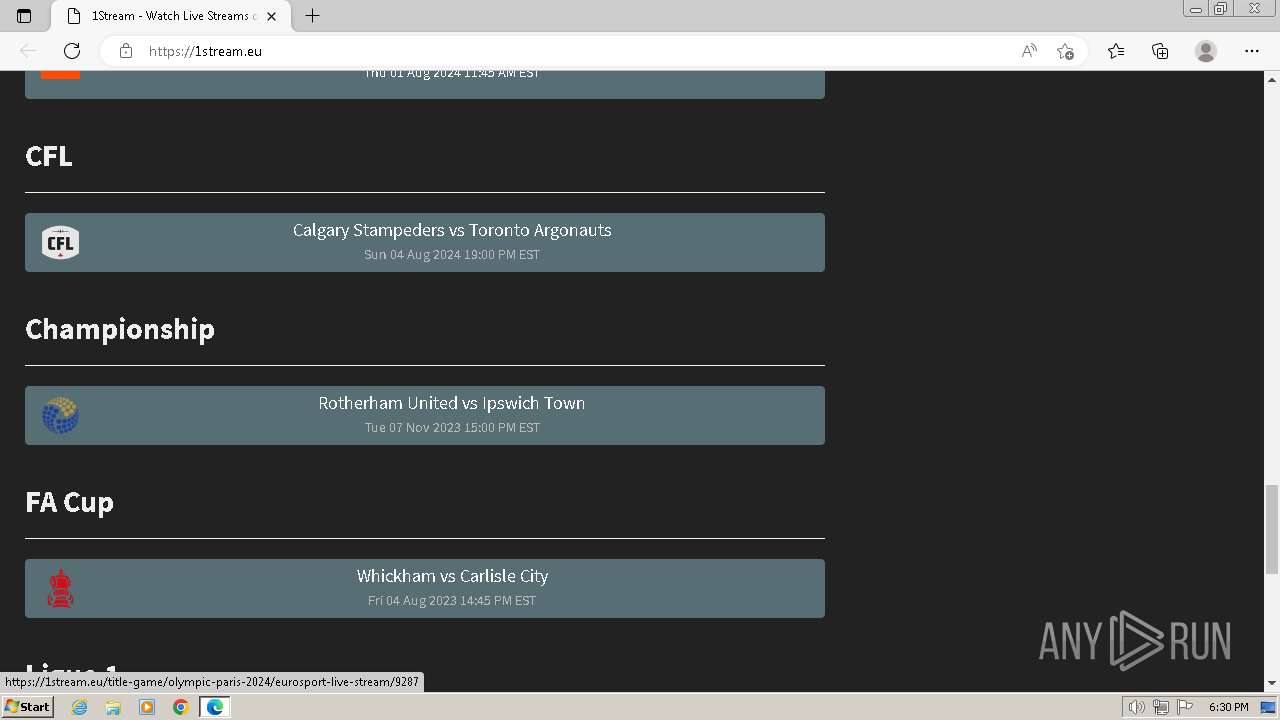Screen dimensions: 1280x720
Task: Open Whickham vs Carlisle City stream
Action: pos(425,588)
